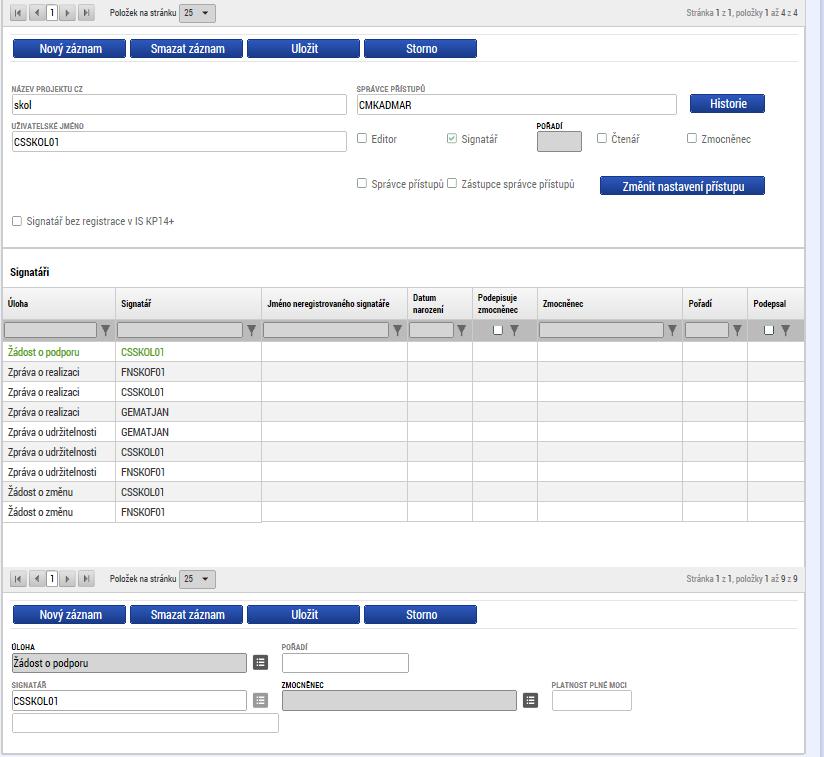
Task: Enable Signatář bez registrace v IS KP14+
Action: point(17,221)
